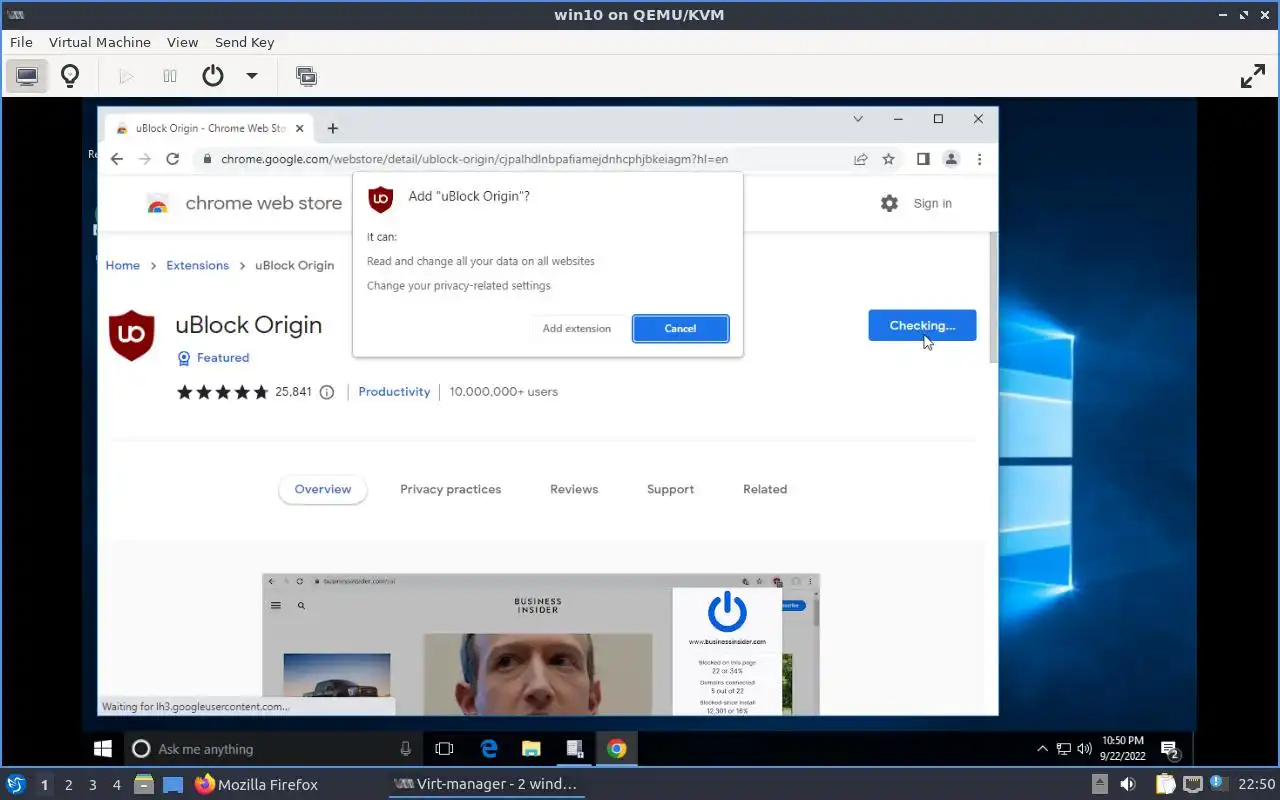The image size is (1280, 800).
Task: Open File Explorer from the taskbar
Action: [531, 748]
